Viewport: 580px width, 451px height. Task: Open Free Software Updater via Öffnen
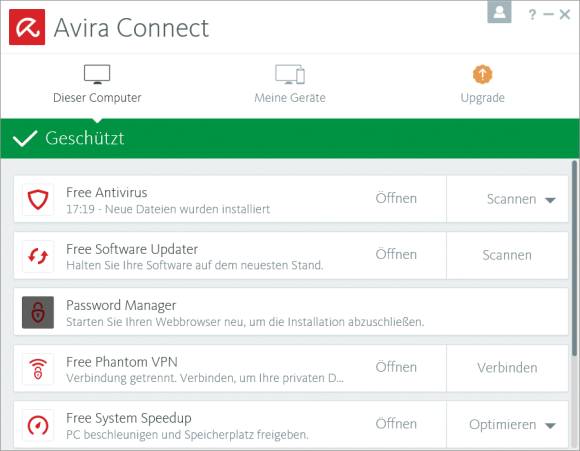click(396, 255)
